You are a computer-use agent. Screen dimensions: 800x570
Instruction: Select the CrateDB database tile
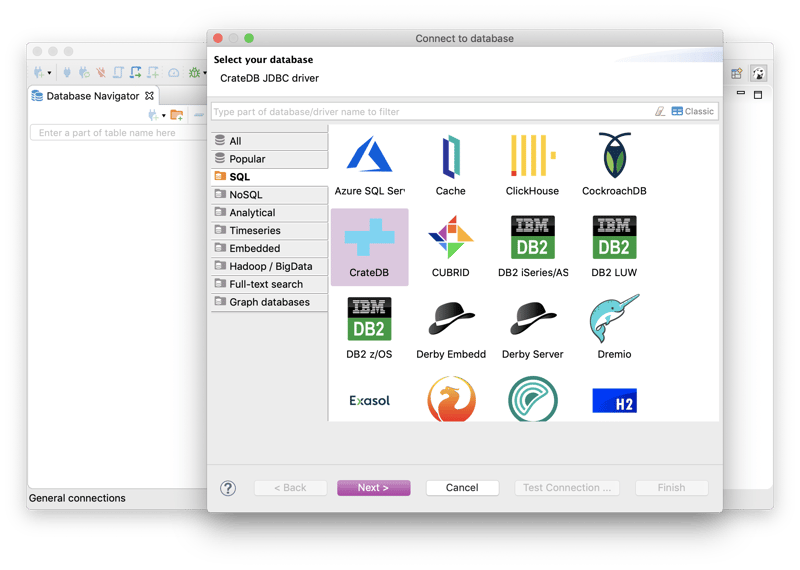click(369, 247)
